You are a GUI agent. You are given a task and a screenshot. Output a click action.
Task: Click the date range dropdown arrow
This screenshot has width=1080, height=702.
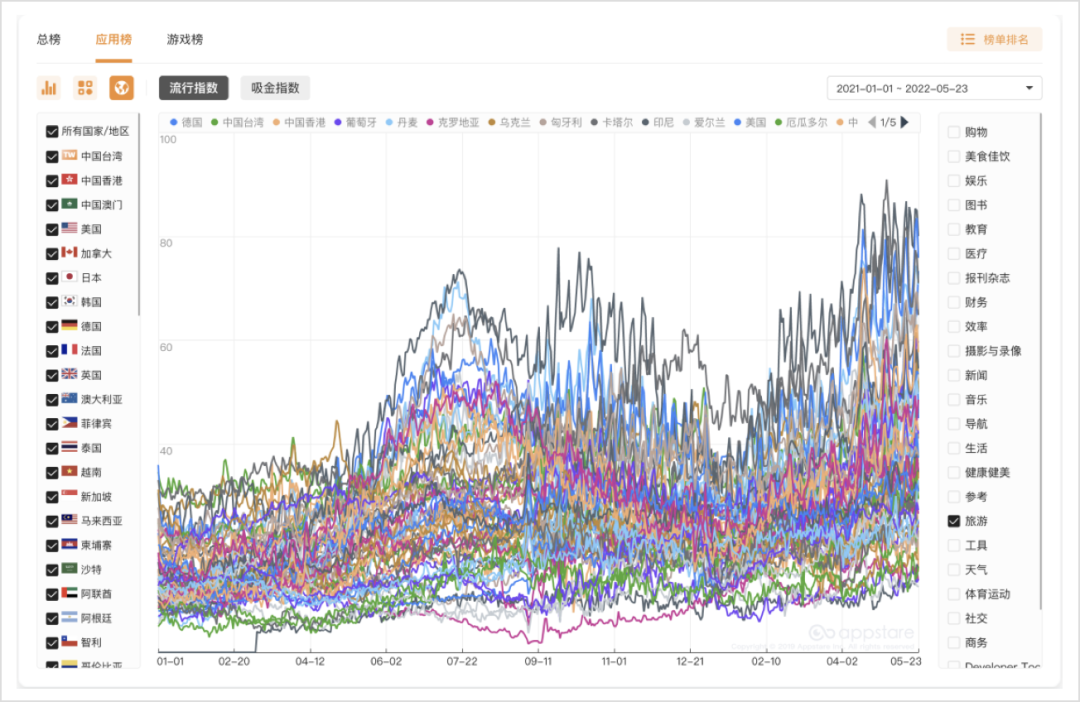(1029, 88)
